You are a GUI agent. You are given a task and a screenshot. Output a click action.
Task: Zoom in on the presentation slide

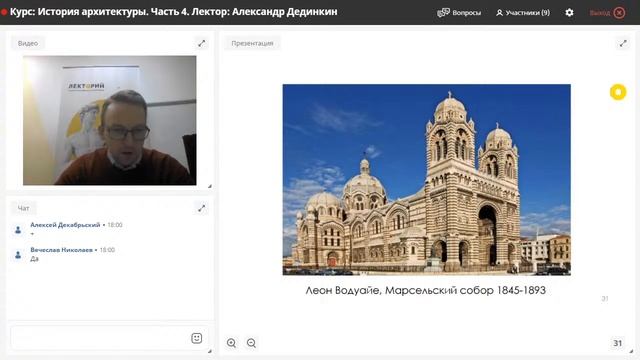click(x=231, y=343)
